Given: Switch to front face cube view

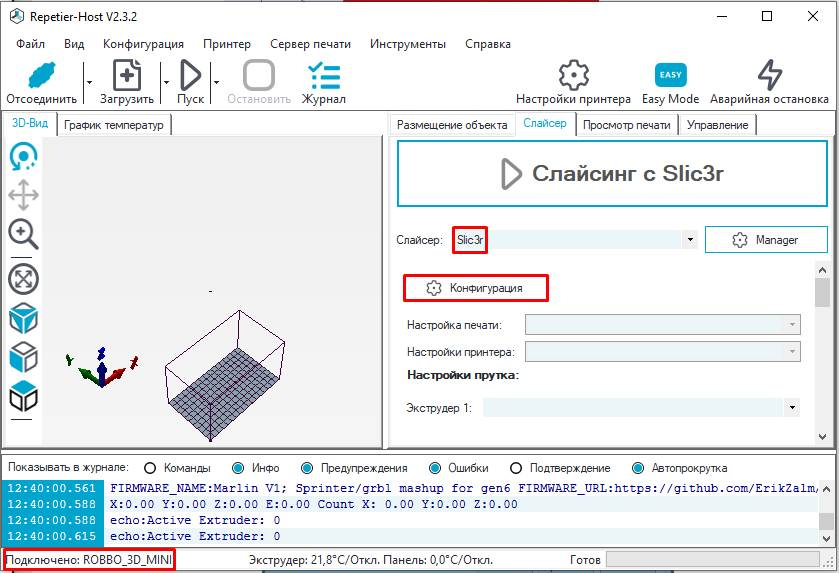Looking at the screenshot, I should [24, 357].
